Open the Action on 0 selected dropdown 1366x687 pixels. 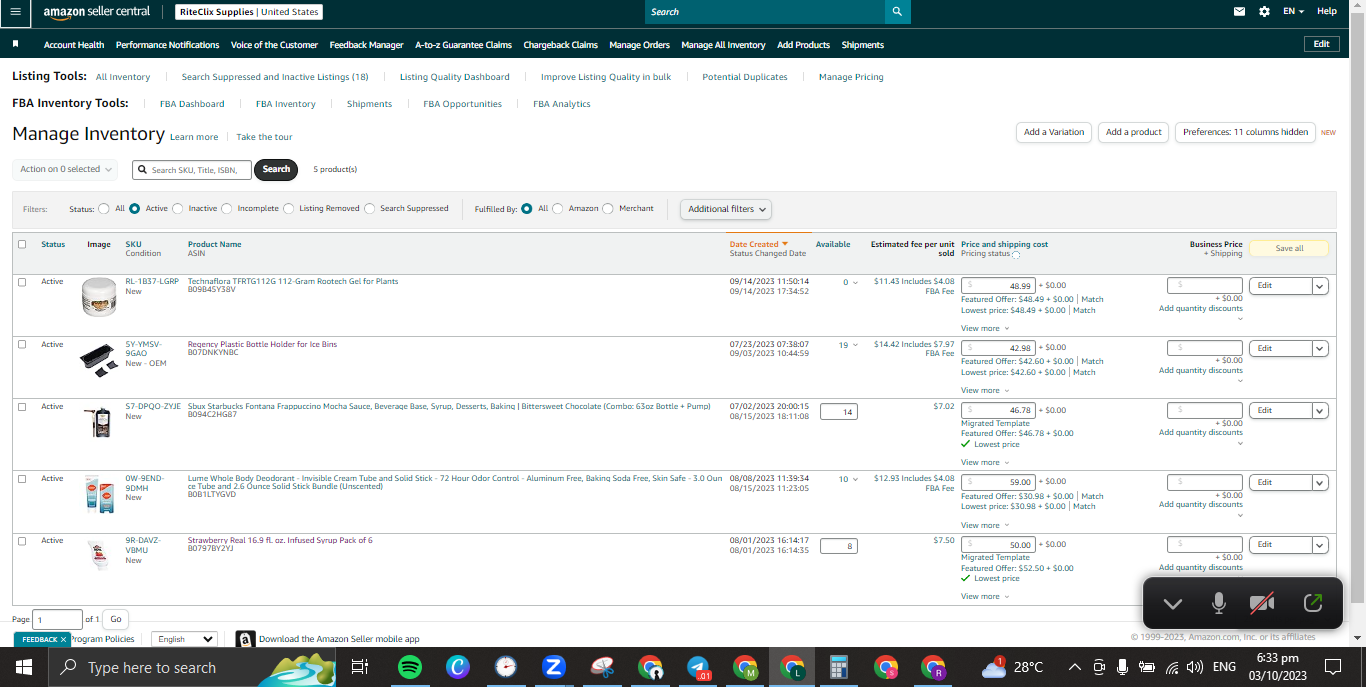tap(65, 169)
